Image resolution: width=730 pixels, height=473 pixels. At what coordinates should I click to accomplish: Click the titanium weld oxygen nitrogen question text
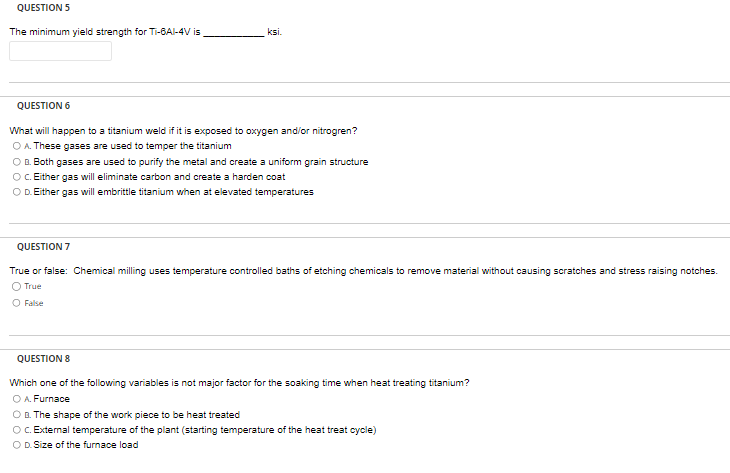[183, 131]
